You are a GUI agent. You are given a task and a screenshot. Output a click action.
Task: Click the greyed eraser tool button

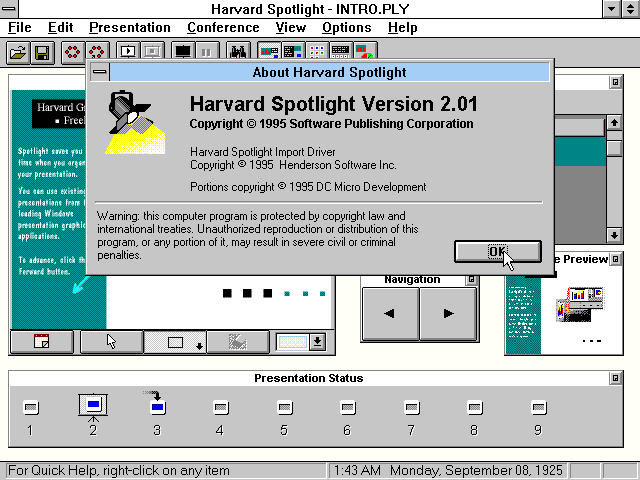pos(238,342)
